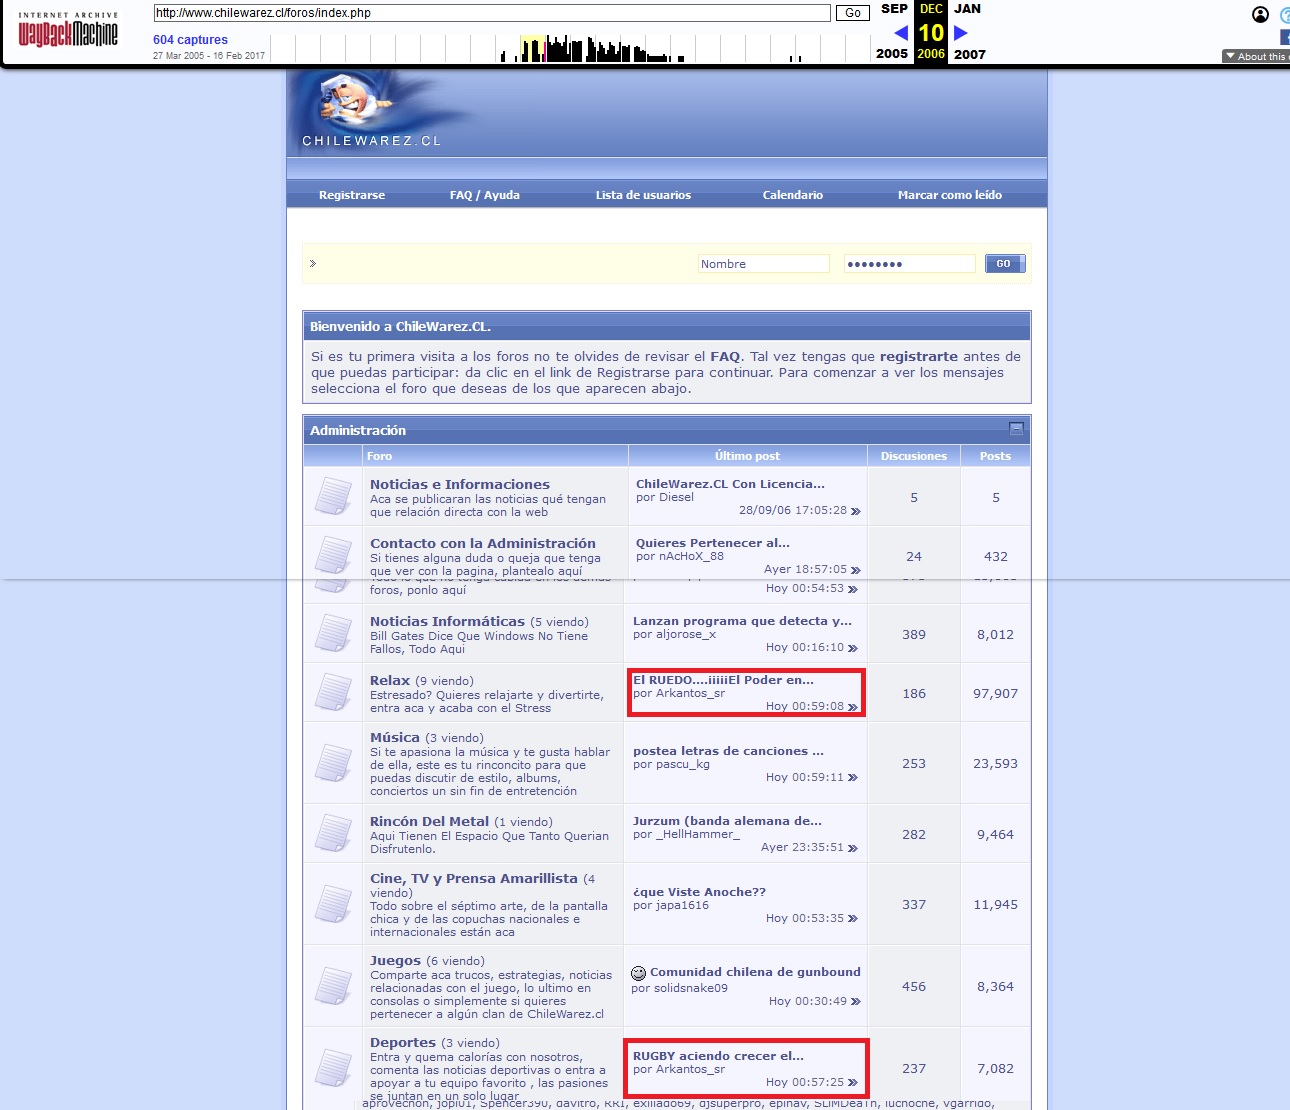Go to previous capture with left blue arrow
The image size is (1290, 1110).
[901, 33]
